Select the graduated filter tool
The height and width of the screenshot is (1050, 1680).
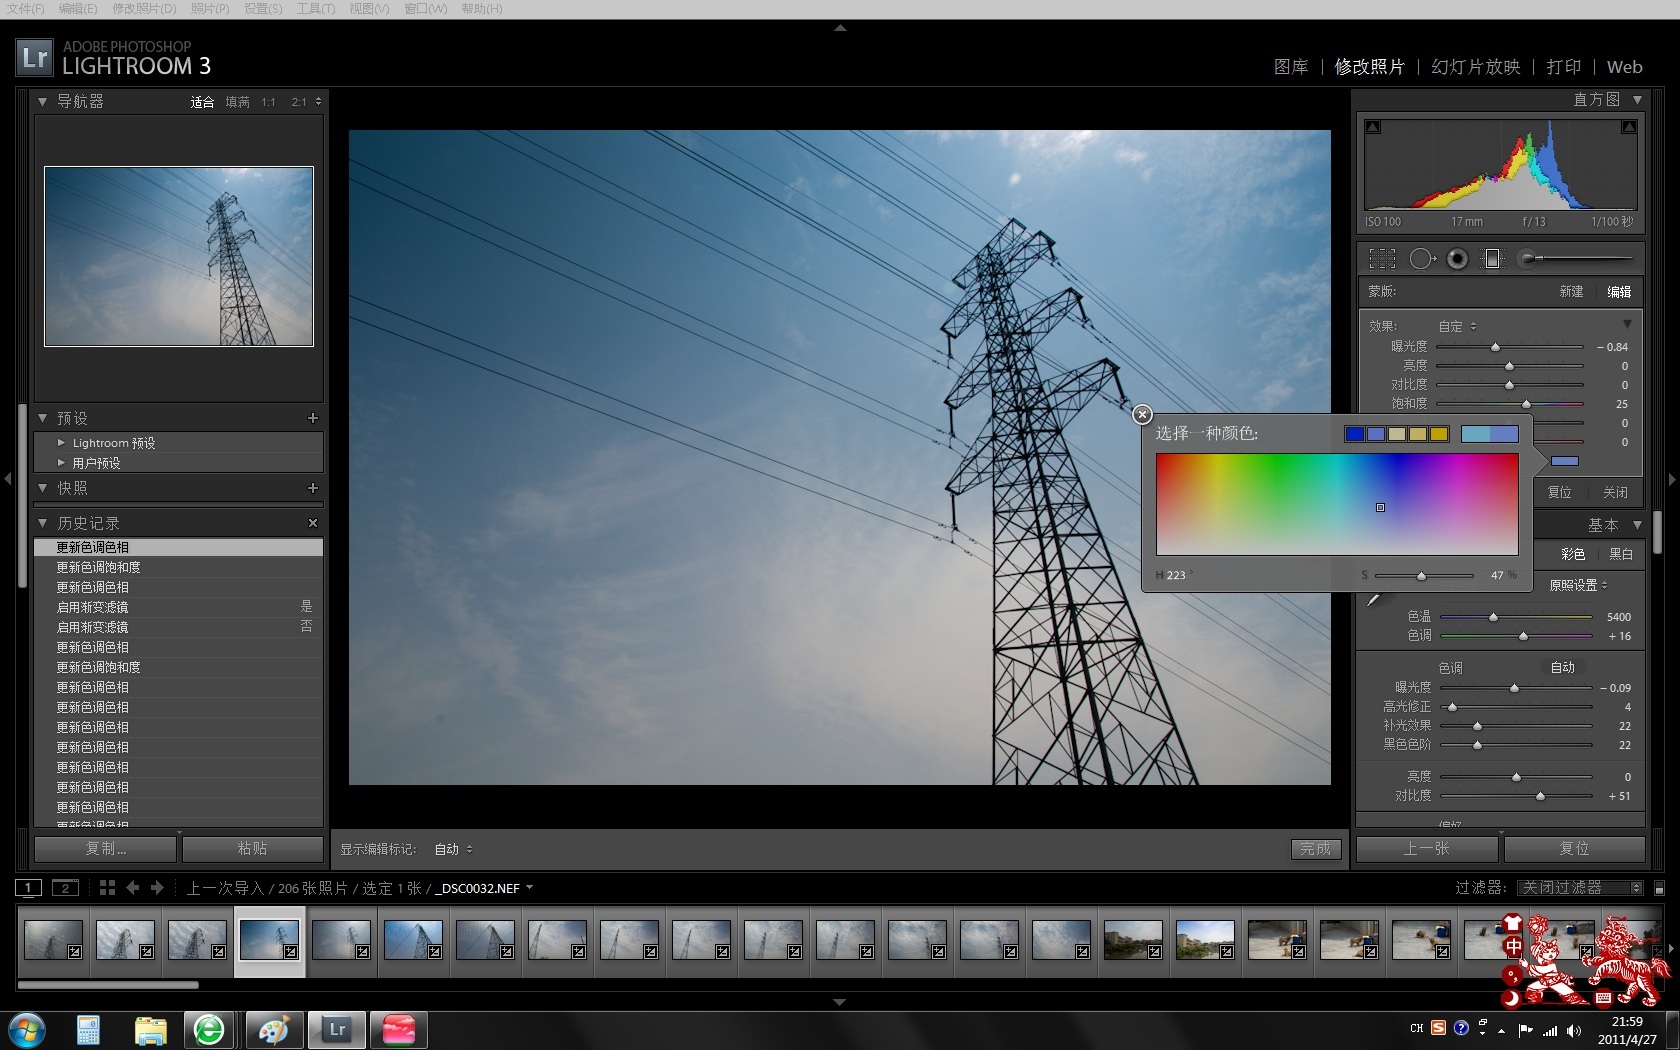point(1492,259)
